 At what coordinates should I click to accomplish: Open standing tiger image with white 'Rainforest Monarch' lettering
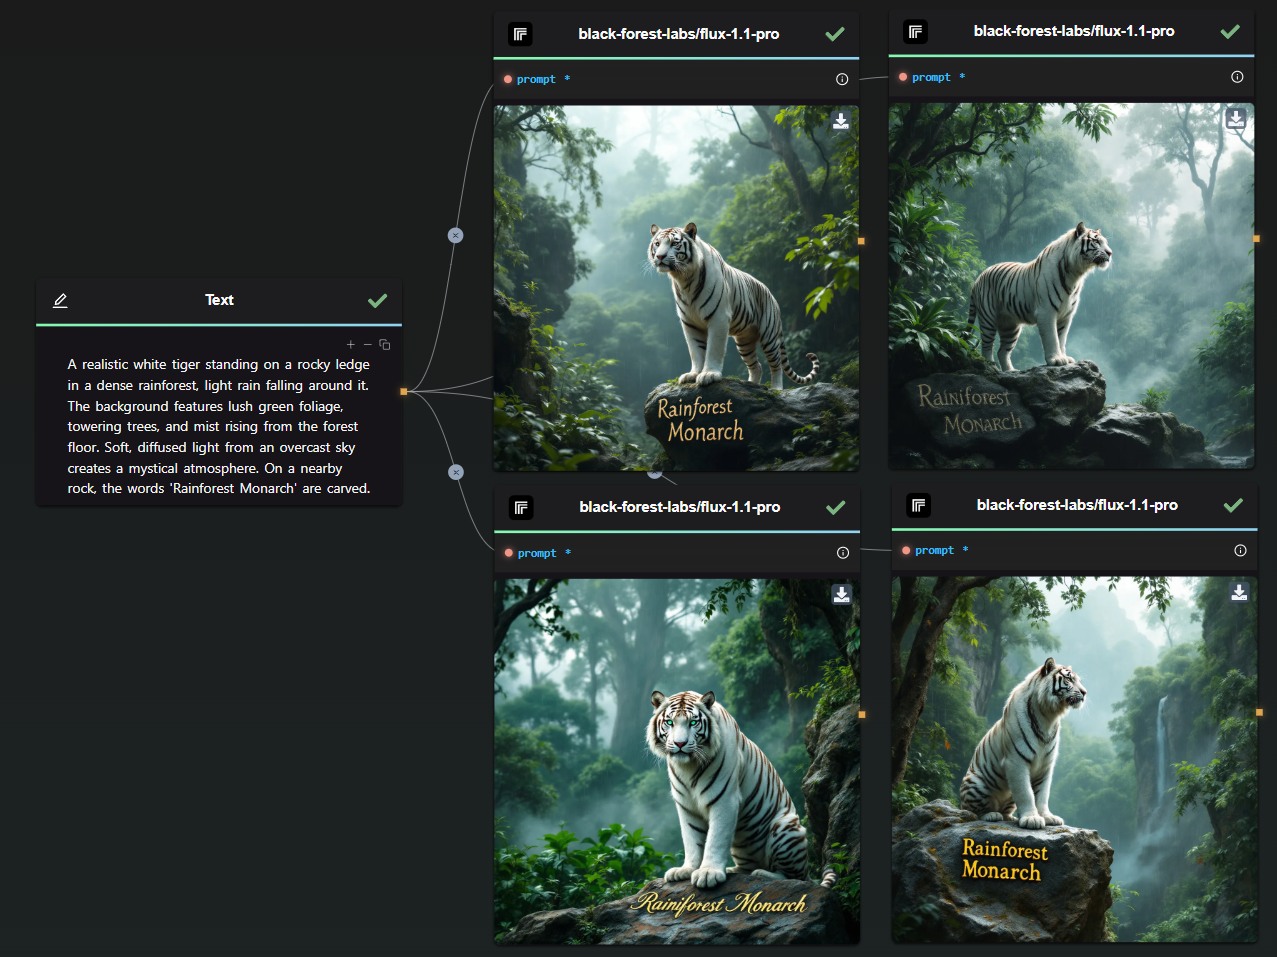[x=676, y=288]
